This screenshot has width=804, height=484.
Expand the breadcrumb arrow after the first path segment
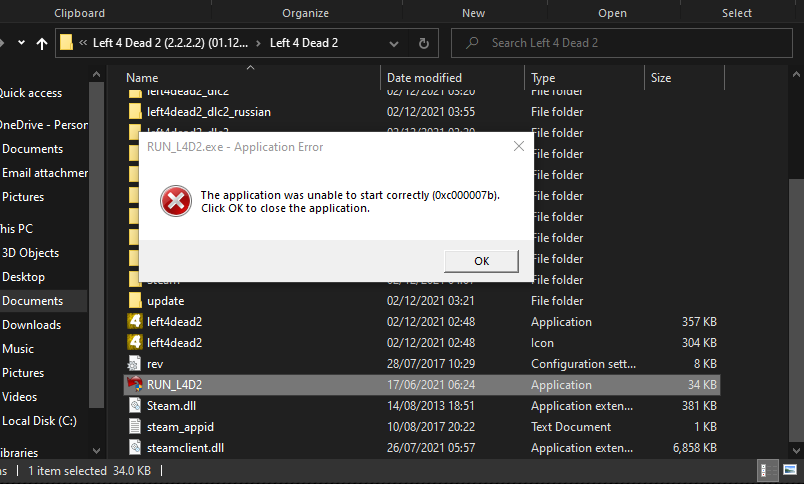[x=258, y=43]
